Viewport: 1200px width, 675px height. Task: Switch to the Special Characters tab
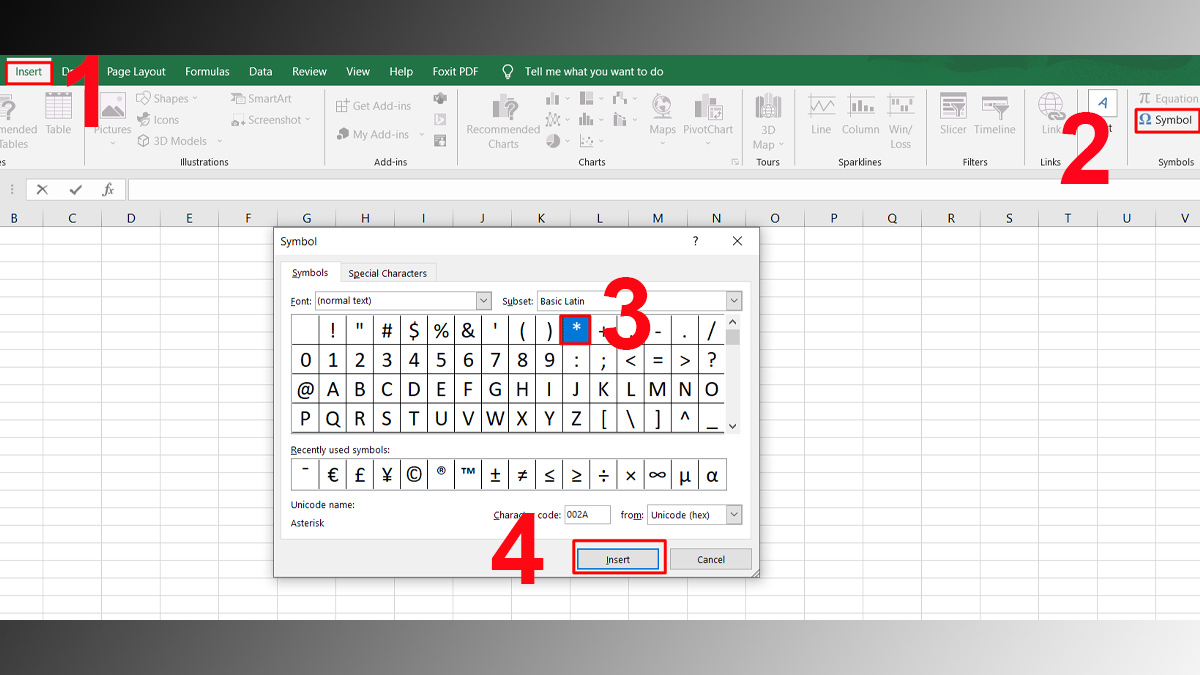tap(388, 272)
